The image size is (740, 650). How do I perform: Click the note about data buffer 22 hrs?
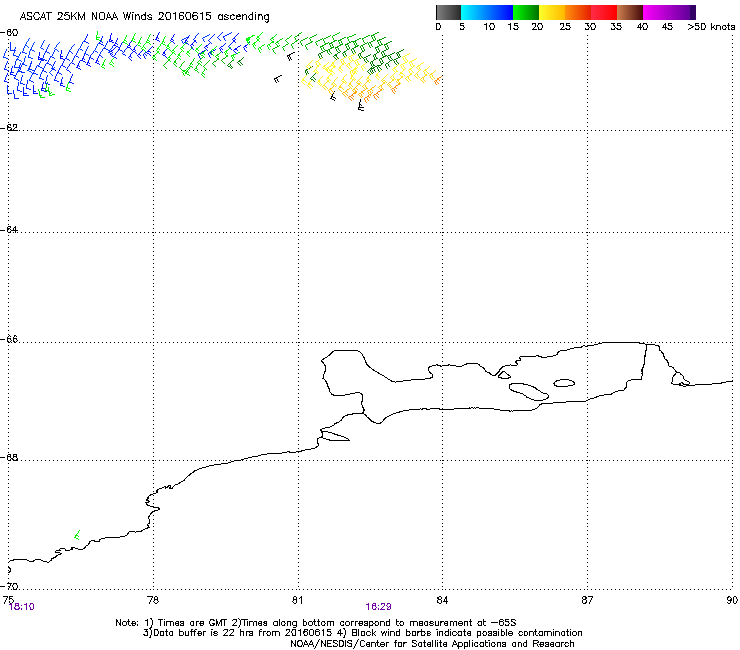[x=362, y=633]
